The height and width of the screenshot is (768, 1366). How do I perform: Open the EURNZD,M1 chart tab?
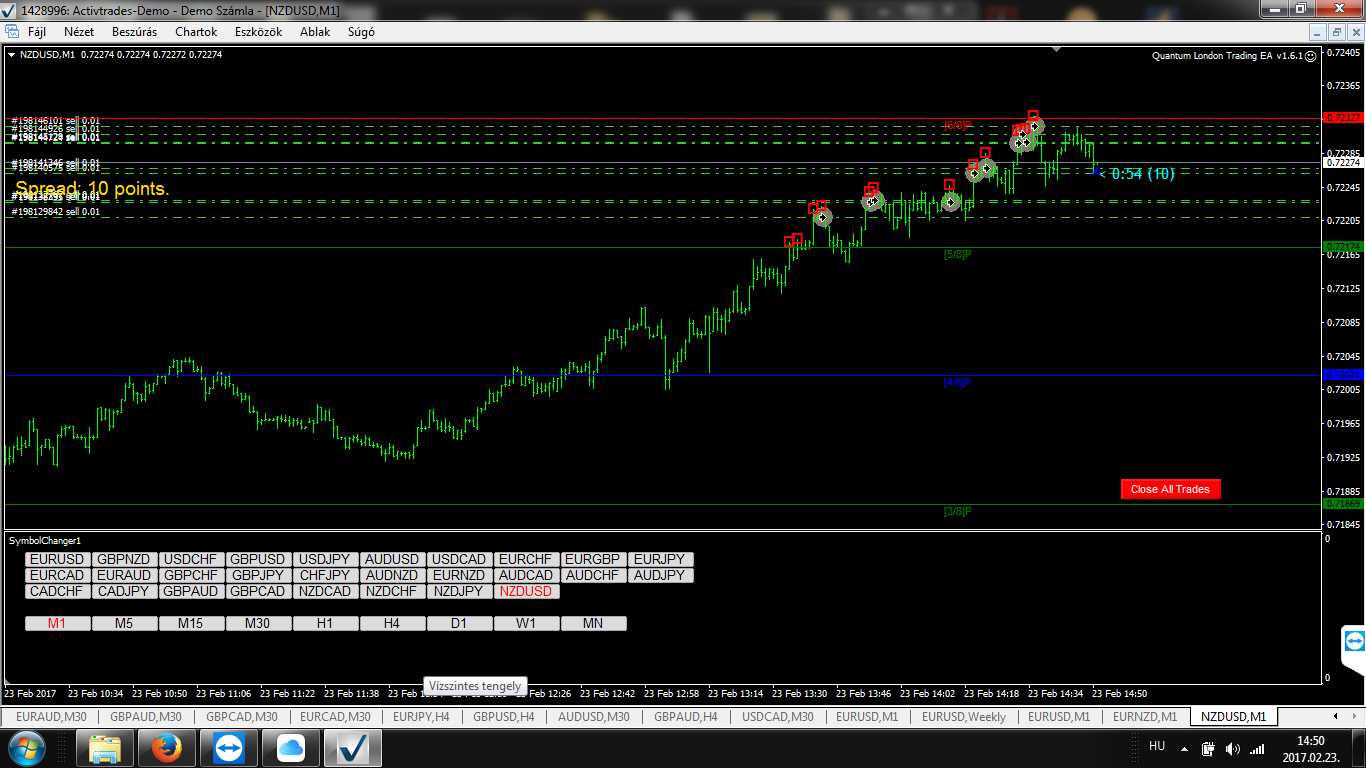tap(1145, 717)
